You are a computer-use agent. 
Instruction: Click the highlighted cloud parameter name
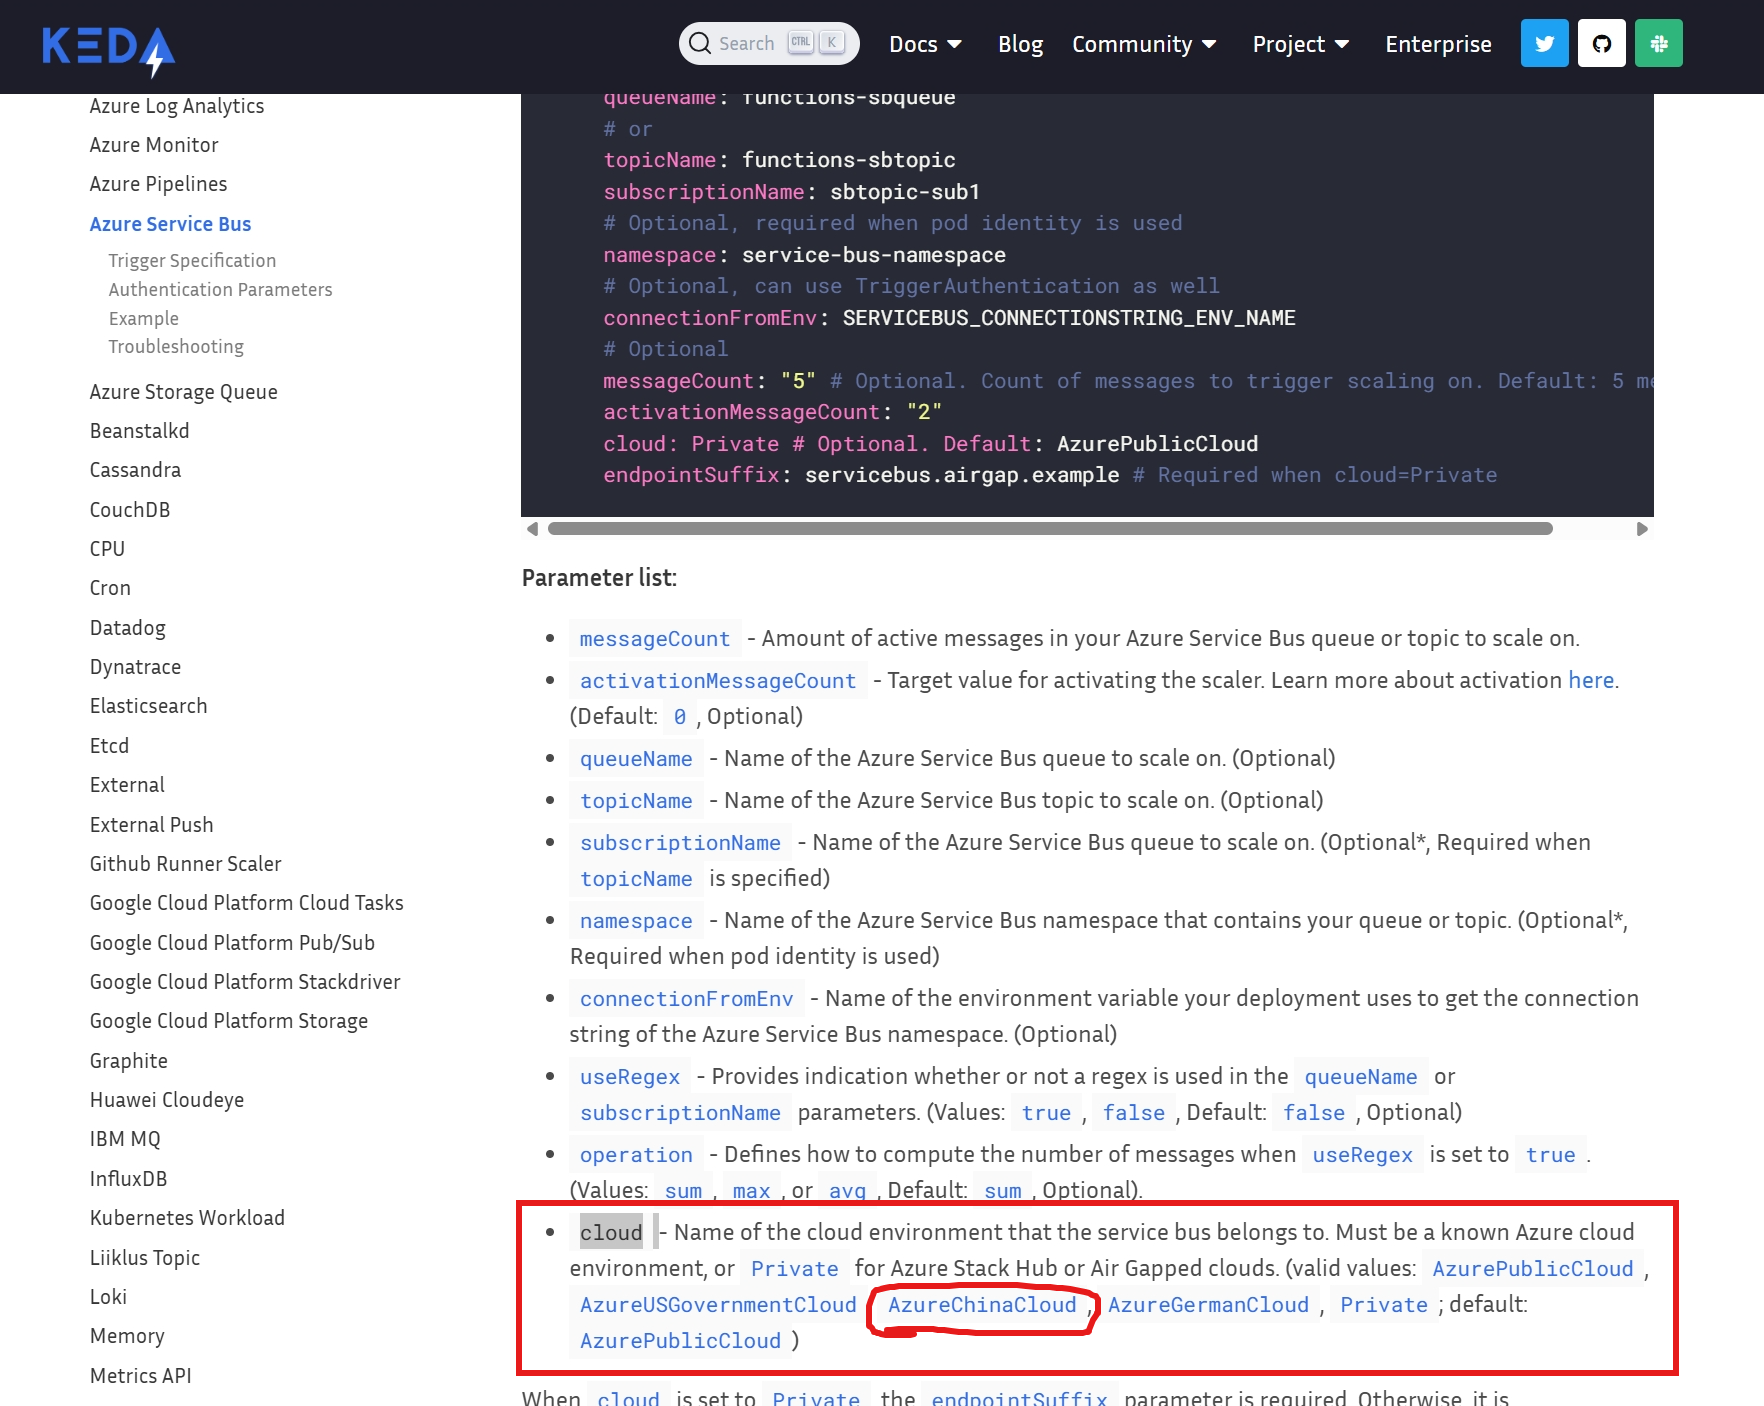tap(611, 1233)
